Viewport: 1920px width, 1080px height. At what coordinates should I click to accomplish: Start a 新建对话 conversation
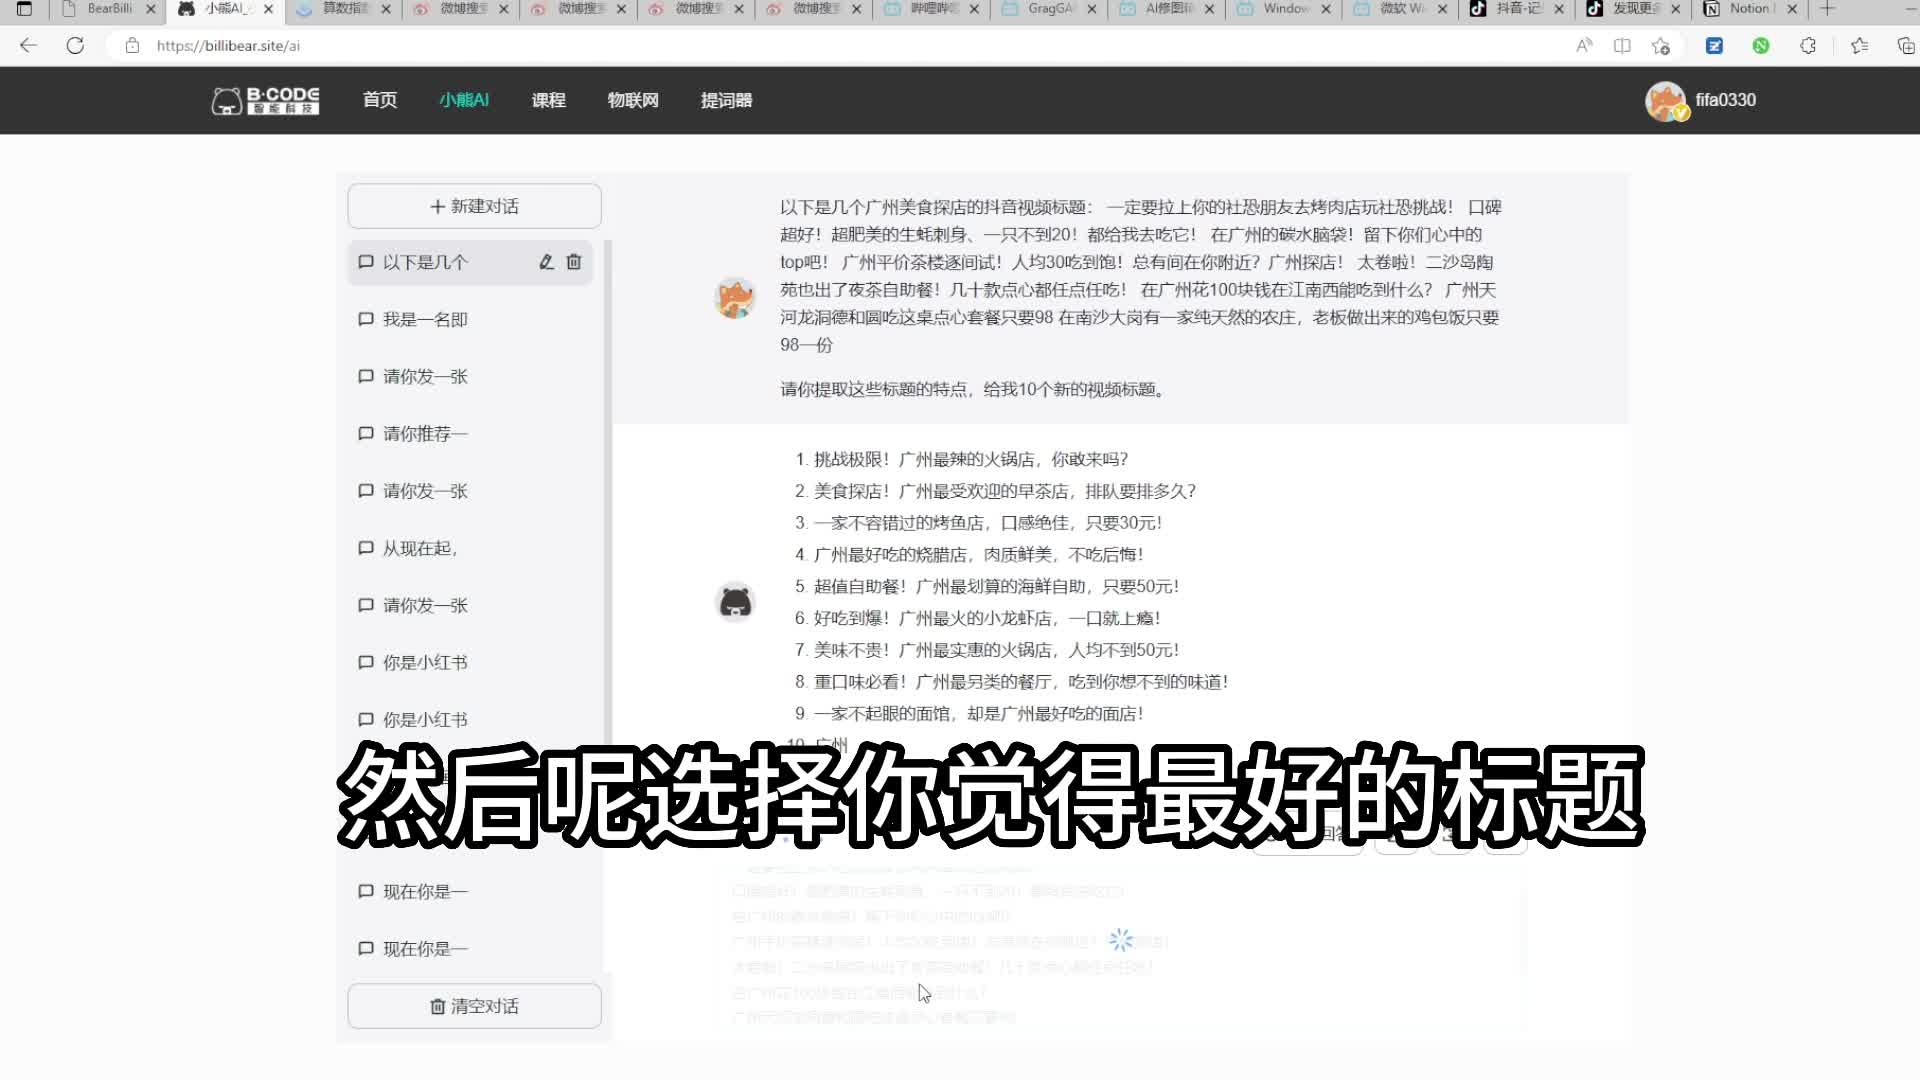pyautogui.click(x=474, y=206)
